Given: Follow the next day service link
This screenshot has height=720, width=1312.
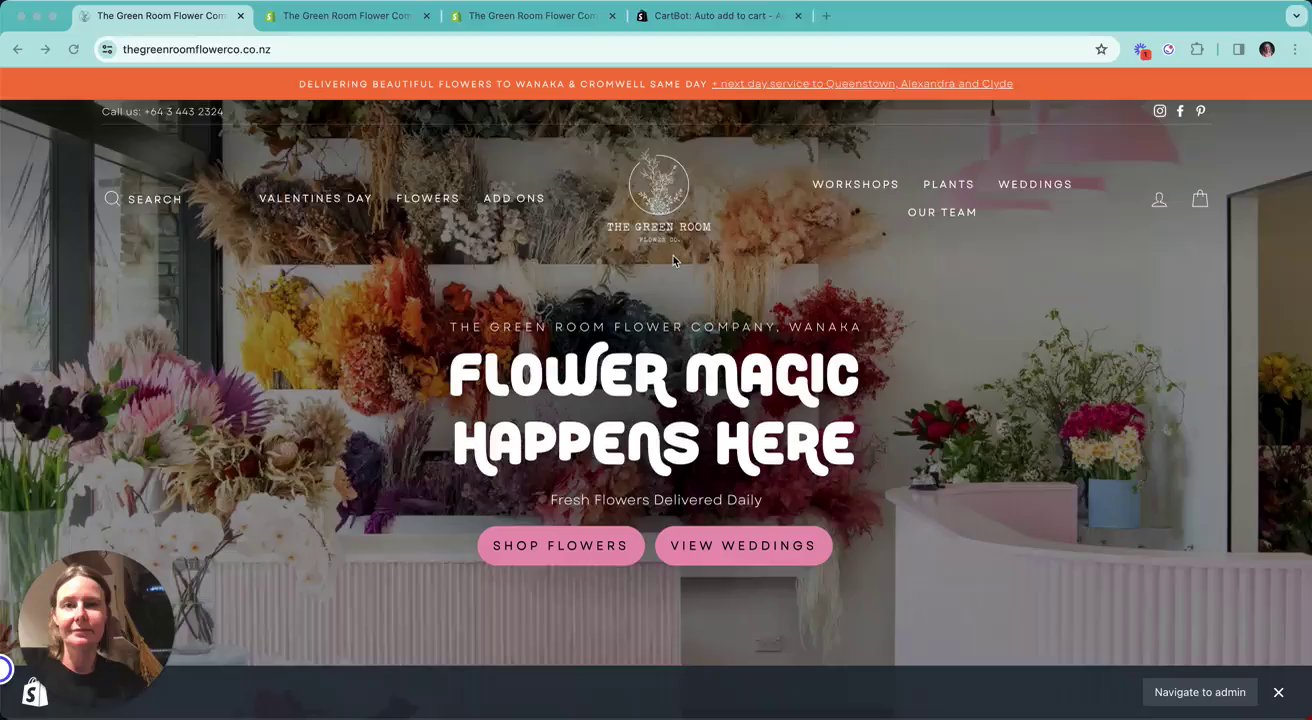Looking at the screenshot, I should 862,84.
